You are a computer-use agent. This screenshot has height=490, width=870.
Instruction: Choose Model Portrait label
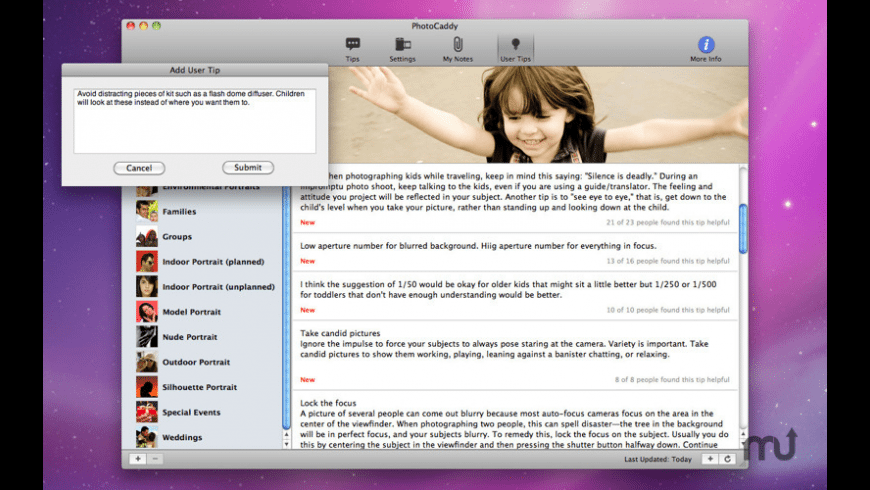click(191, 312)
